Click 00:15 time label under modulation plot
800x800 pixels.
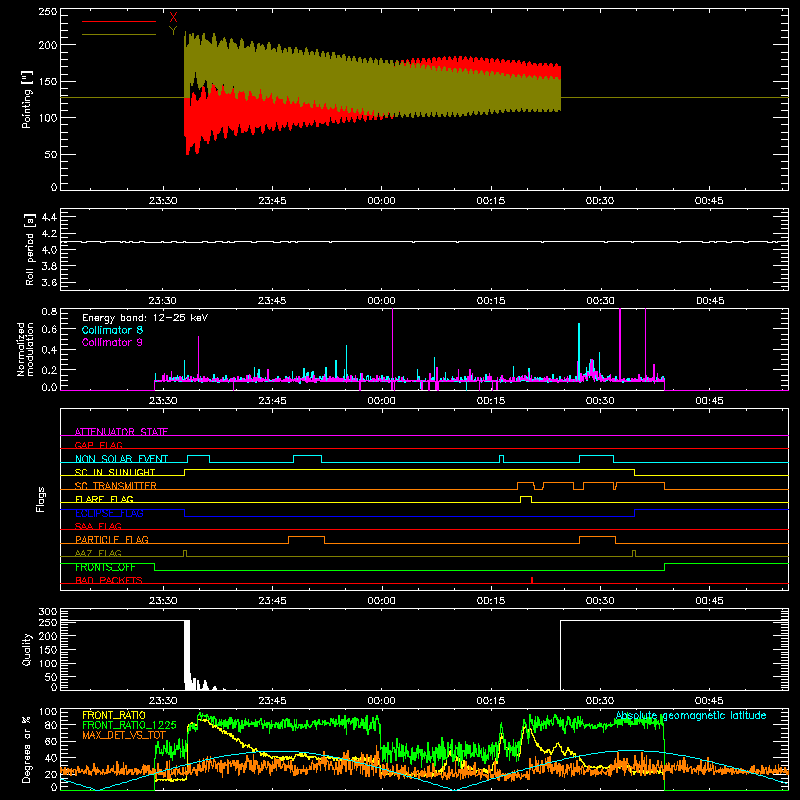coord(491,401)
